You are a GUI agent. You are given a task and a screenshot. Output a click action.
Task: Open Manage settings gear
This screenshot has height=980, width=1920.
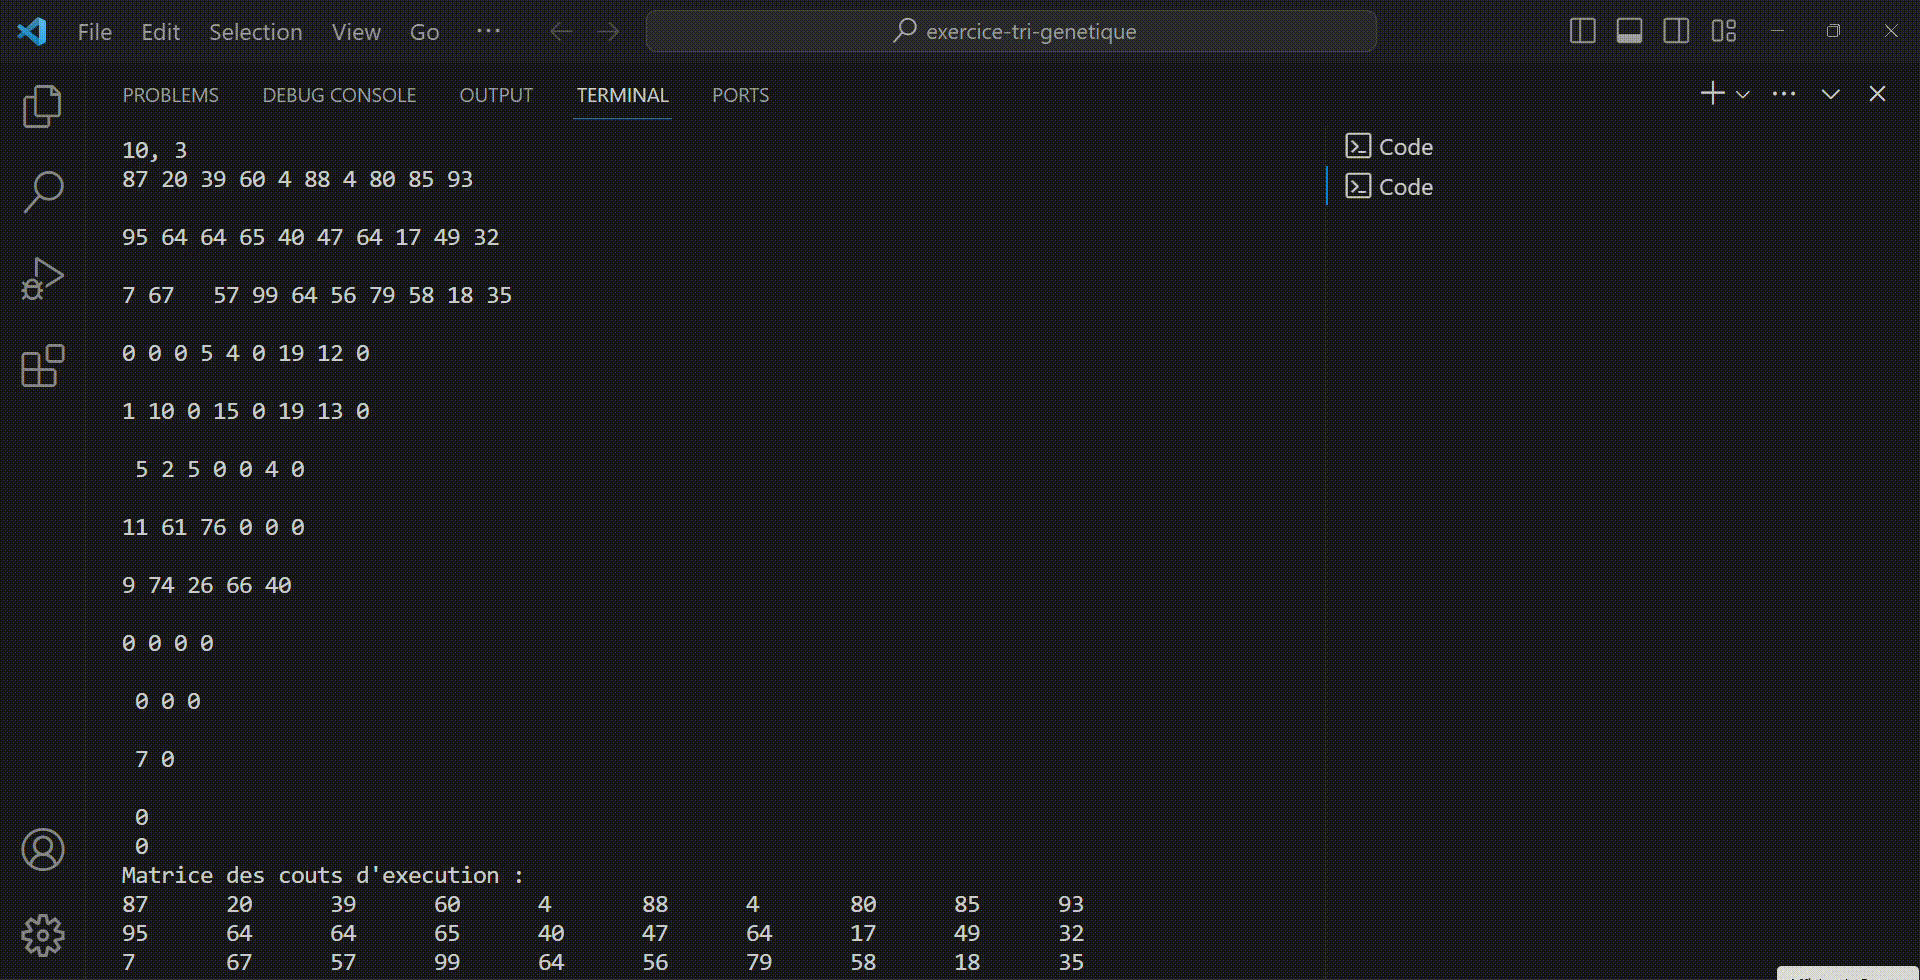tap(41, 935)
